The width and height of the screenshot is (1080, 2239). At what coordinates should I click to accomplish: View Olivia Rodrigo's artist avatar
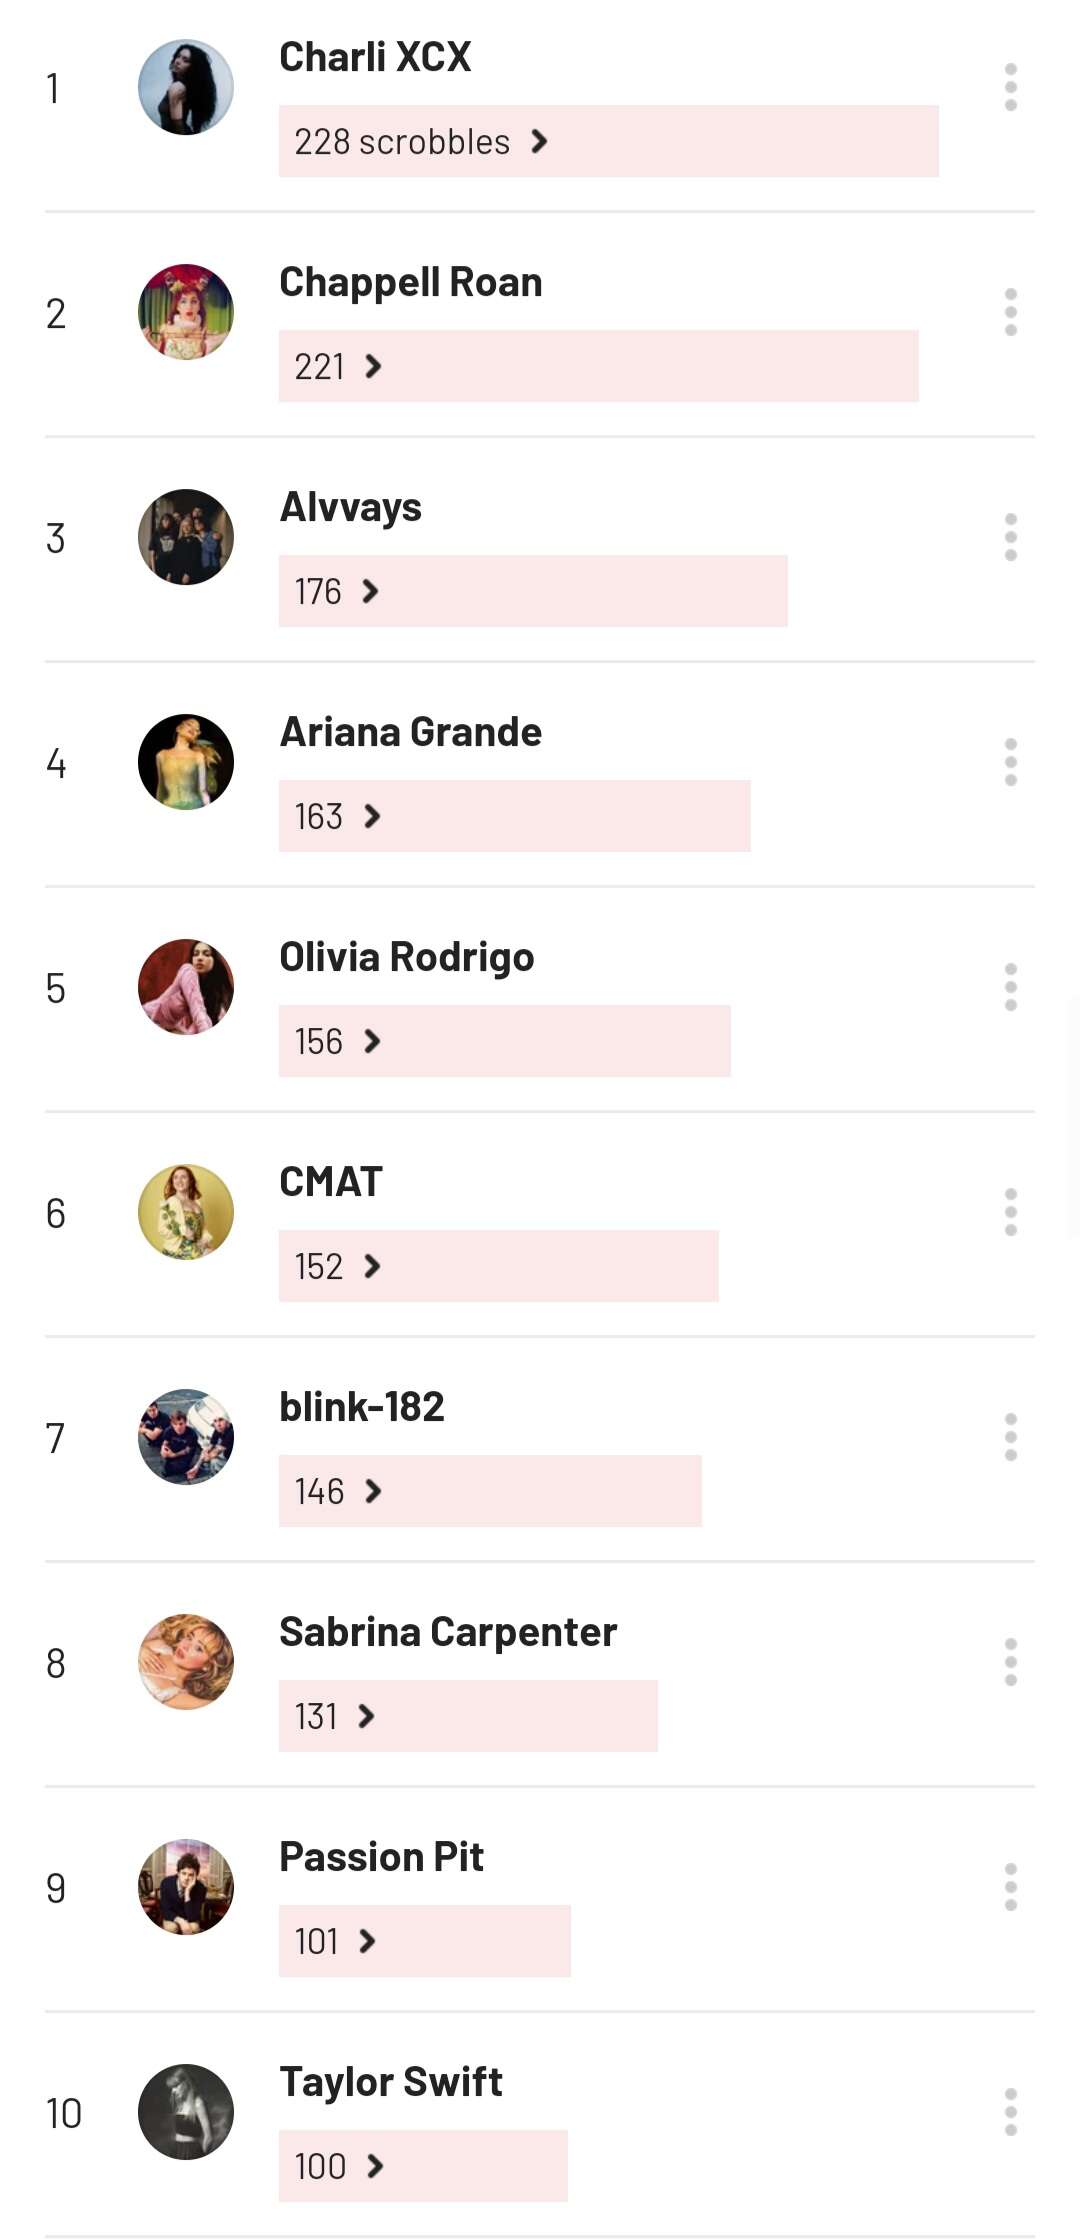coord(186,987)
